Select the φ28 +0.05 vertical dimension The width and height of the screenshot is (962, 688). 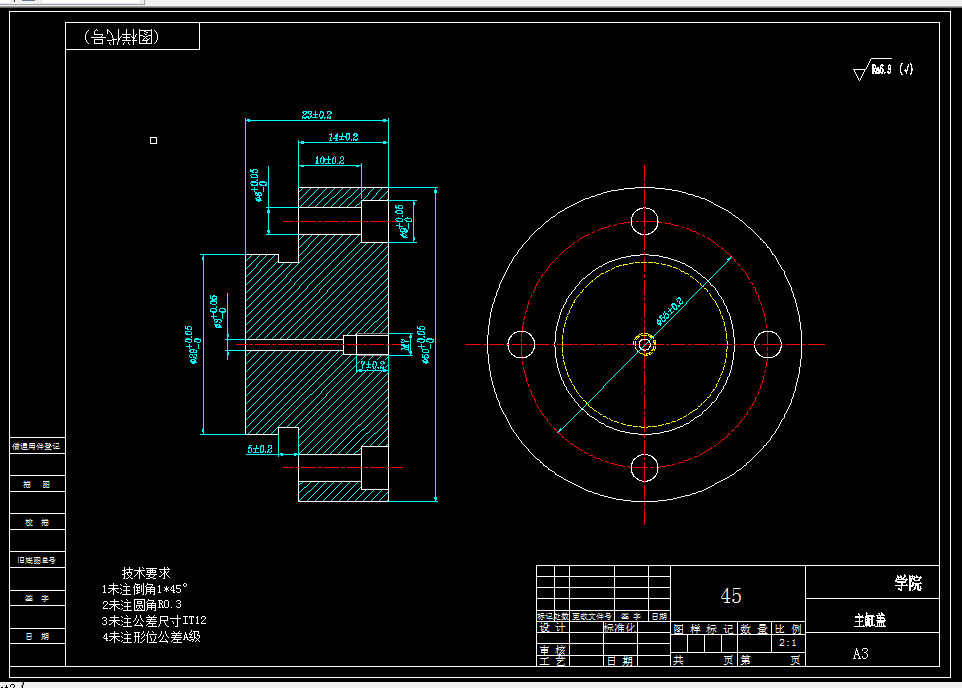coord(191,345)
